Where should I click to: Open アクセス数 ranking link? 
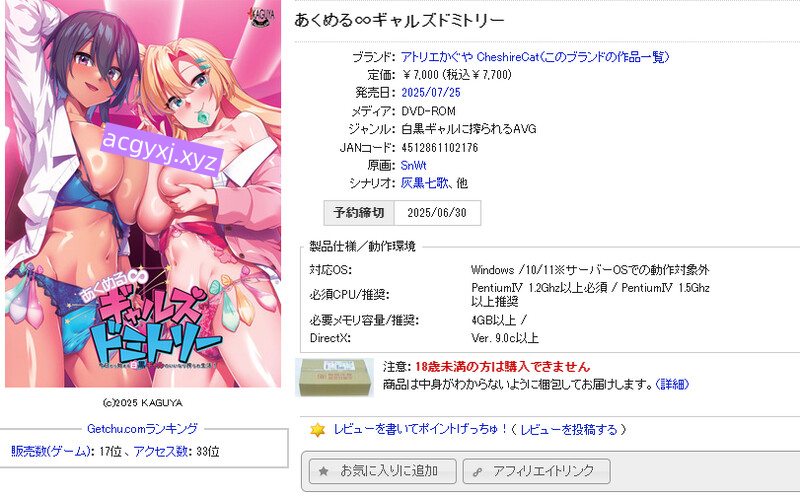(x=161, y=451)
